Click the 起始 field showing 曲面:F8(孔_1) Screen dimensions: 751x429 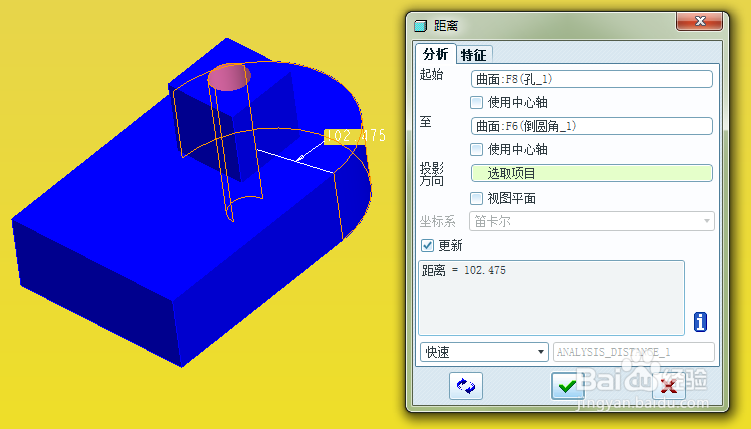click(592, 79)
